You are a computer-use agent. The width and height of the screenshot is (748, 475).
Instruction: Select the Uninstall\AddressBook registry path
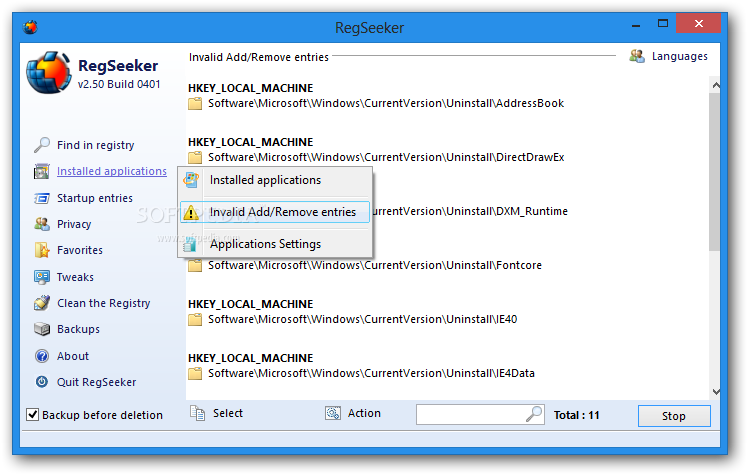point(386,103)
